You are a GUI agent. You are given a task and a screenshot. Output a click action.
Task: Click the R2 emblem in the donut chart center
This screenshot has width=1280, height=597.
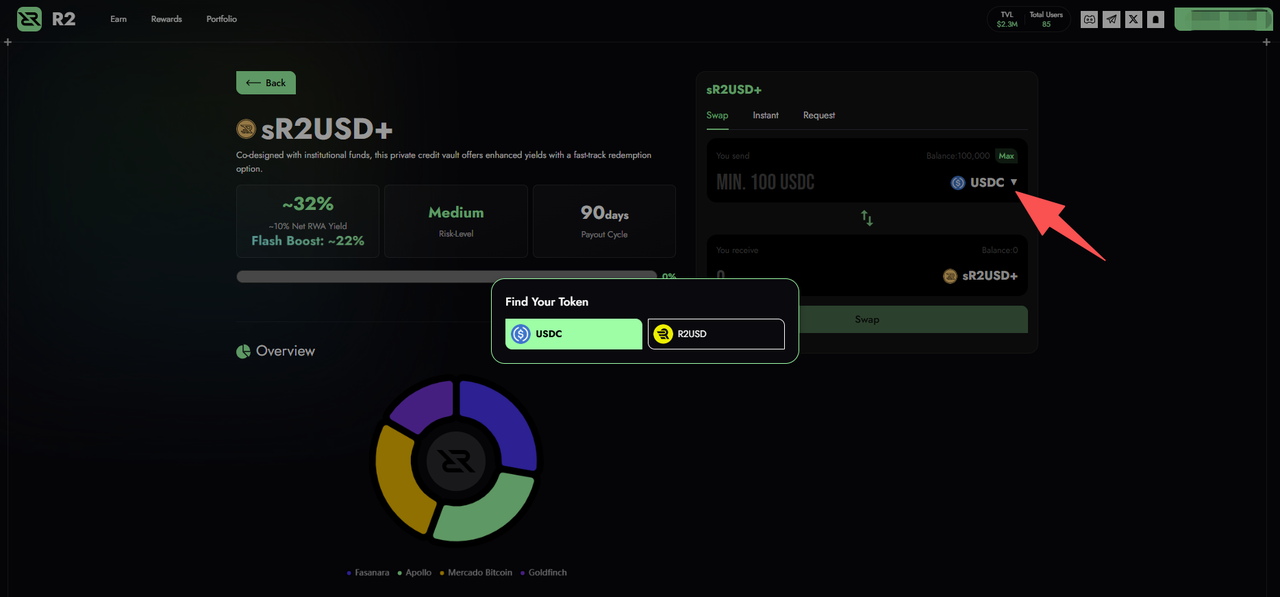click(x=456, y=461)
